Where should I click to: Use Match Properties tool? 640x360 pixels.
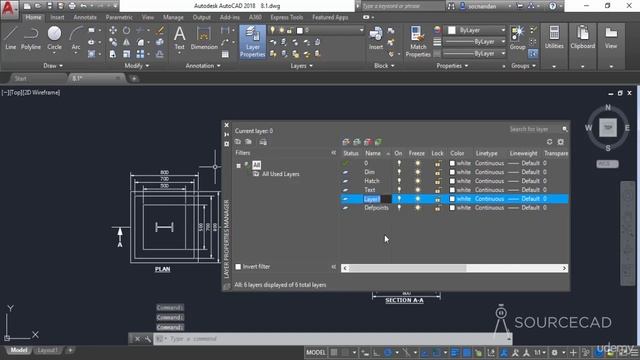point(418,42)
